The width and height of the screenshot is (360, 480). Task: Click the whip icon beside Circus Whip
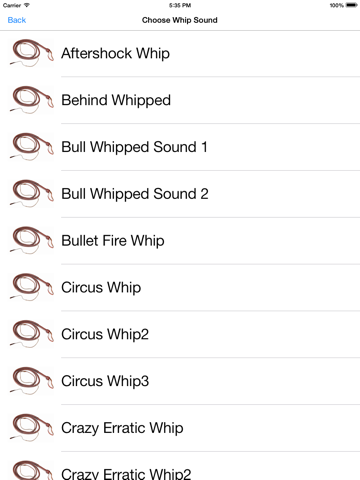[x=31, y=287]
